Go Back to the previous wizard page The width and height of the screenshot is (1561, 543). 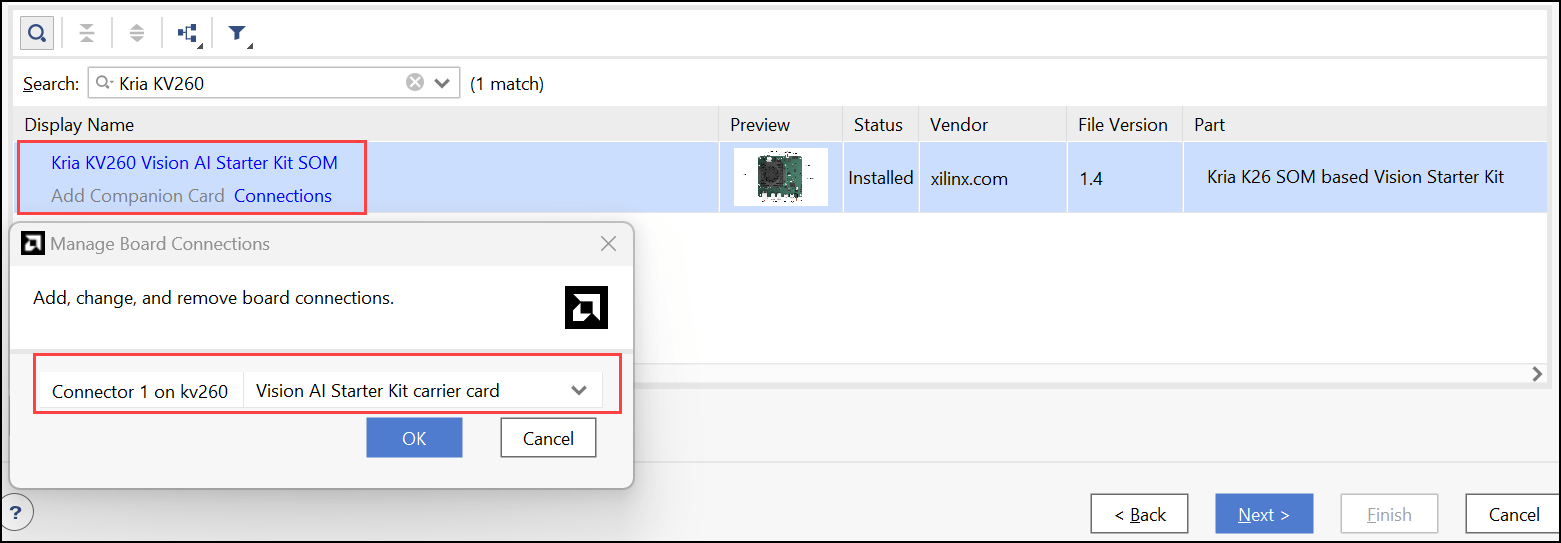coord(1139,514)
